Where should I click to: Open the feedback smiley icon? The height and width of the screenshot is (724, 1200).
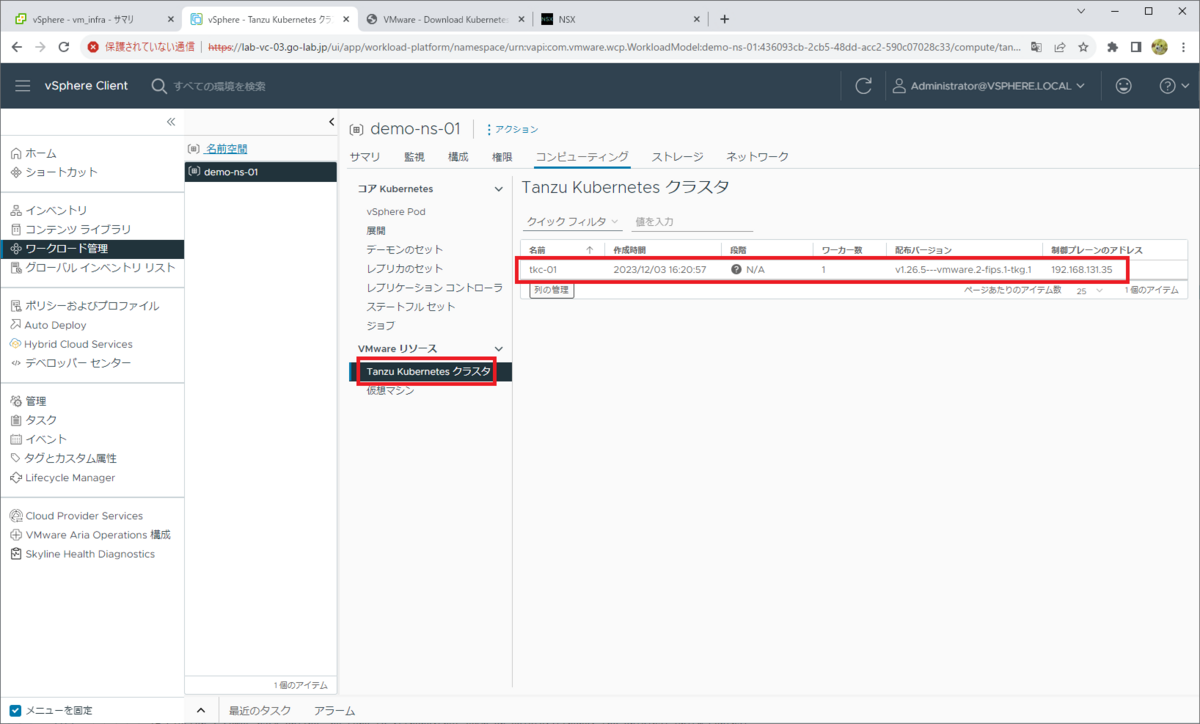[1124, 86]
